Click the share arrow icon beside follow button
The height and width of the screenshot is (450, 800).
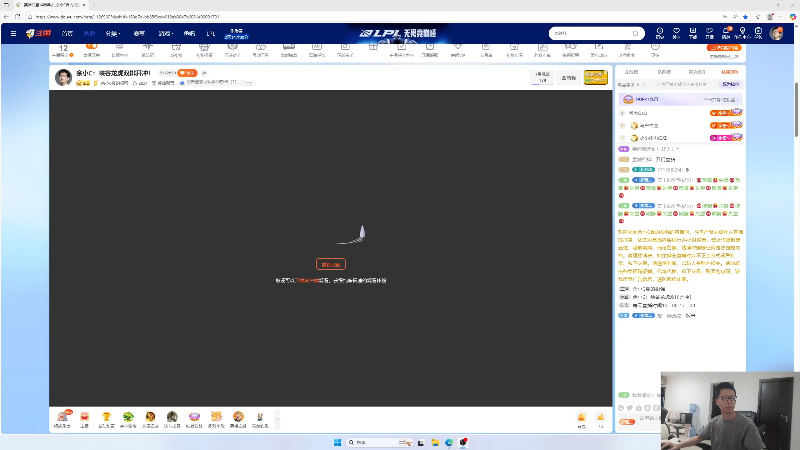click(204, 73)
